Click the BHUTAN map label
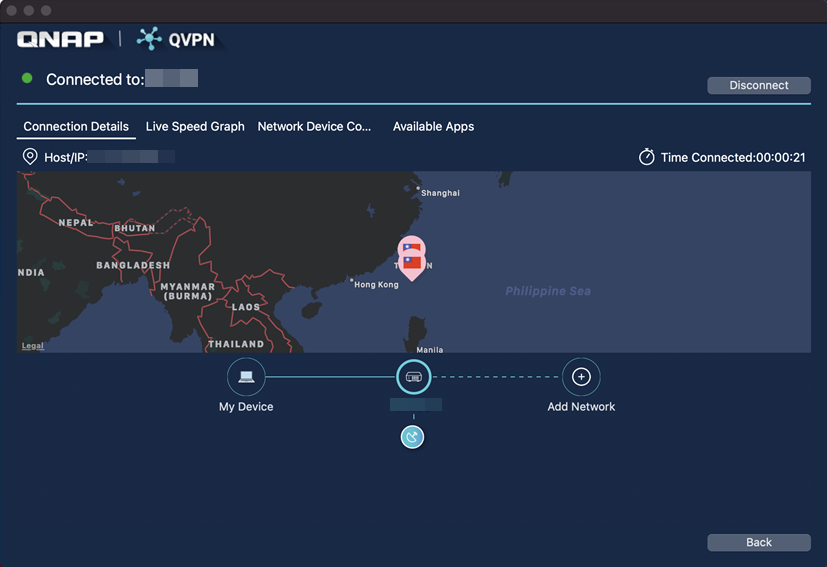This screenshot has width=827, height=567. click(135, 228)
